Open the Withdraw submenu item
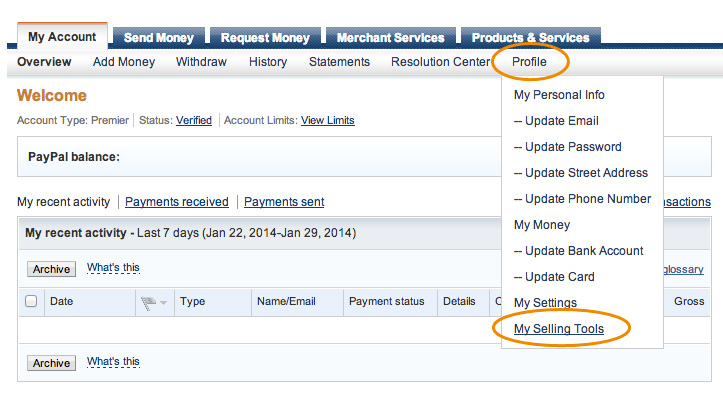The width and height of the screenshot is (723, 394). click(201, 62)
